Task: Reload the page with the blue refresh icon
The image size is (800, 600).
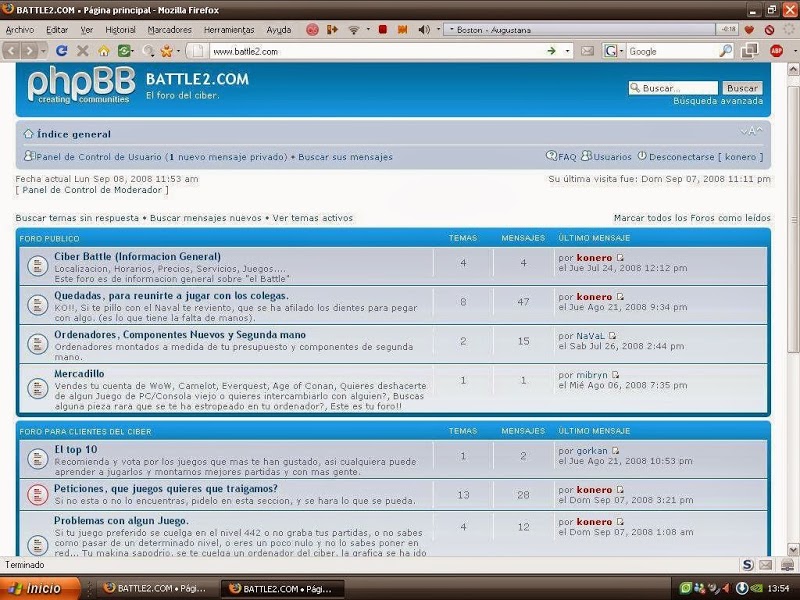Action: click(x=62, y=51)
